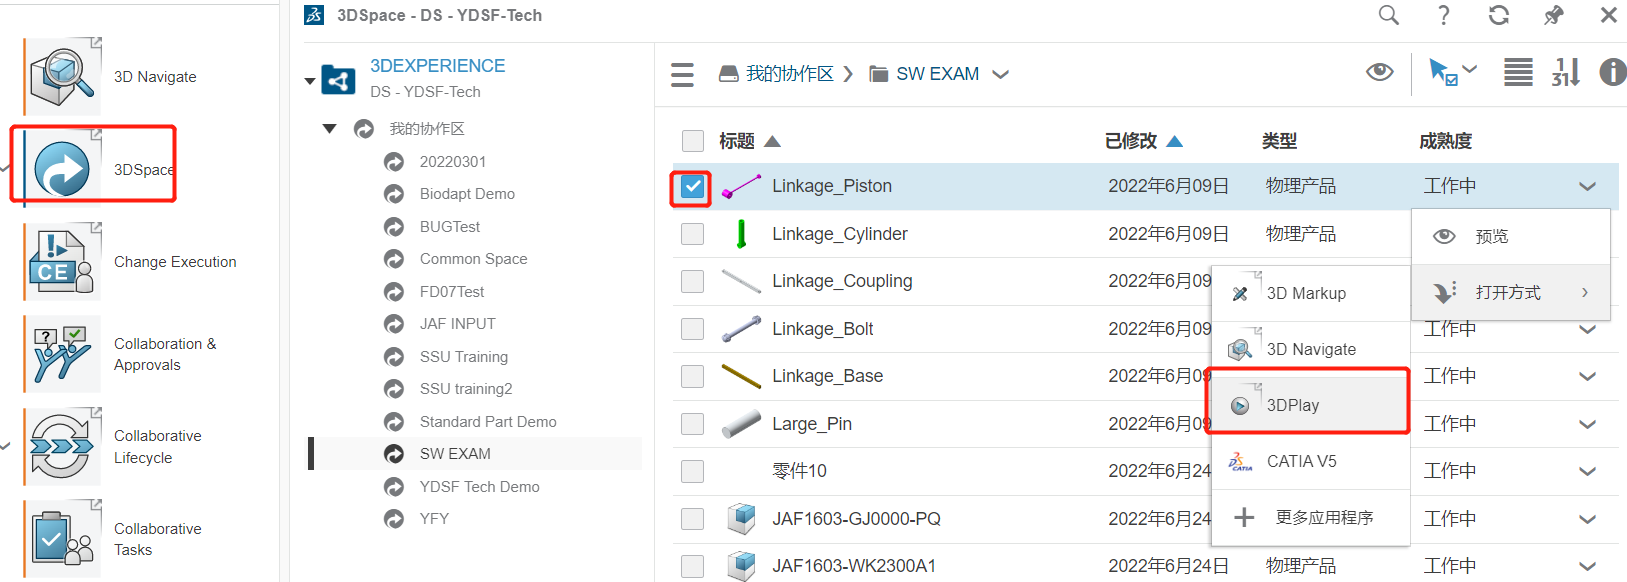
Task: Open the 3D Navigate app icon
Action: [63, 77]
